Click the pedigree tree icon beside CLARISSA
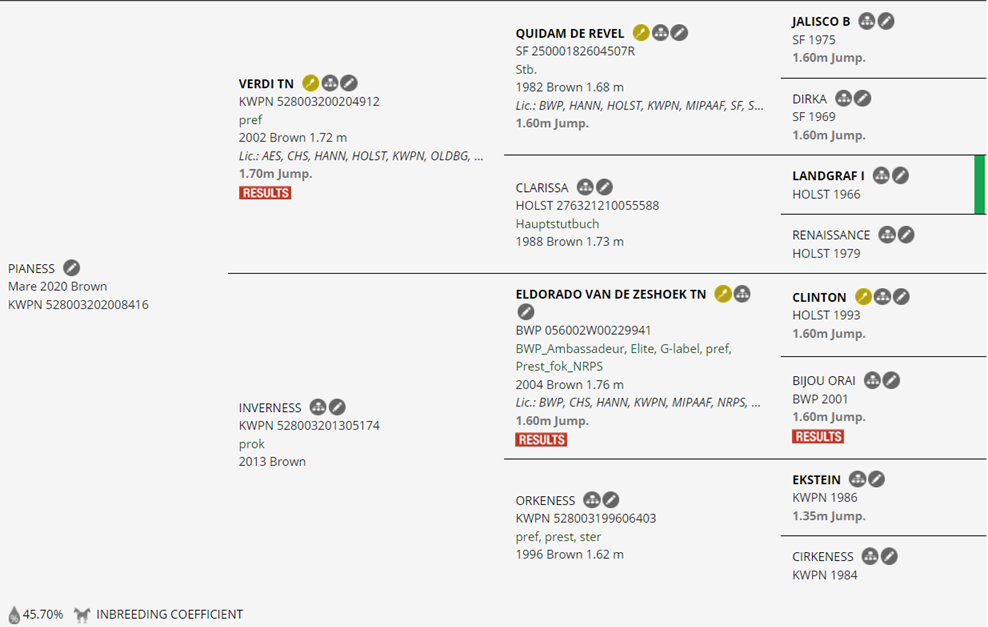Image resolution: width=988 pixels, height=627 pixels. 586,187
